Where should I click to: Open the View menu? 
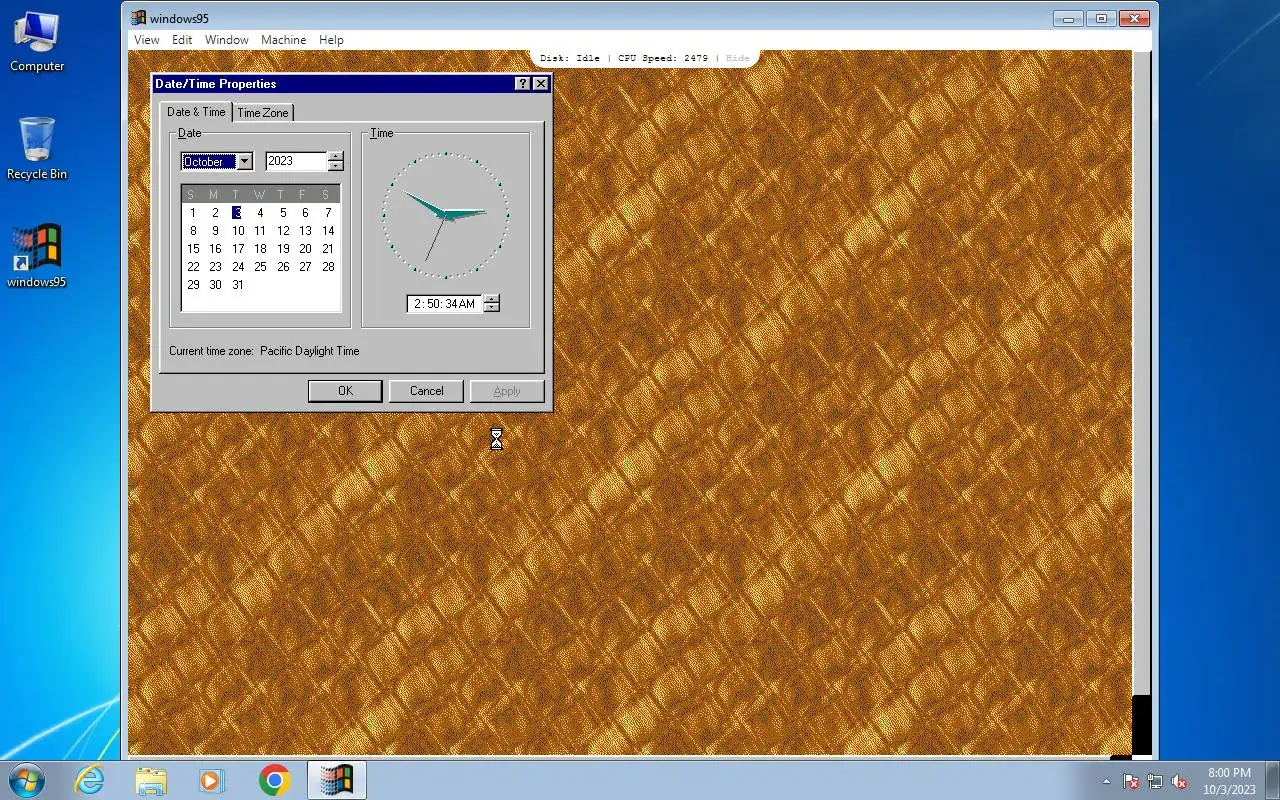147,40
